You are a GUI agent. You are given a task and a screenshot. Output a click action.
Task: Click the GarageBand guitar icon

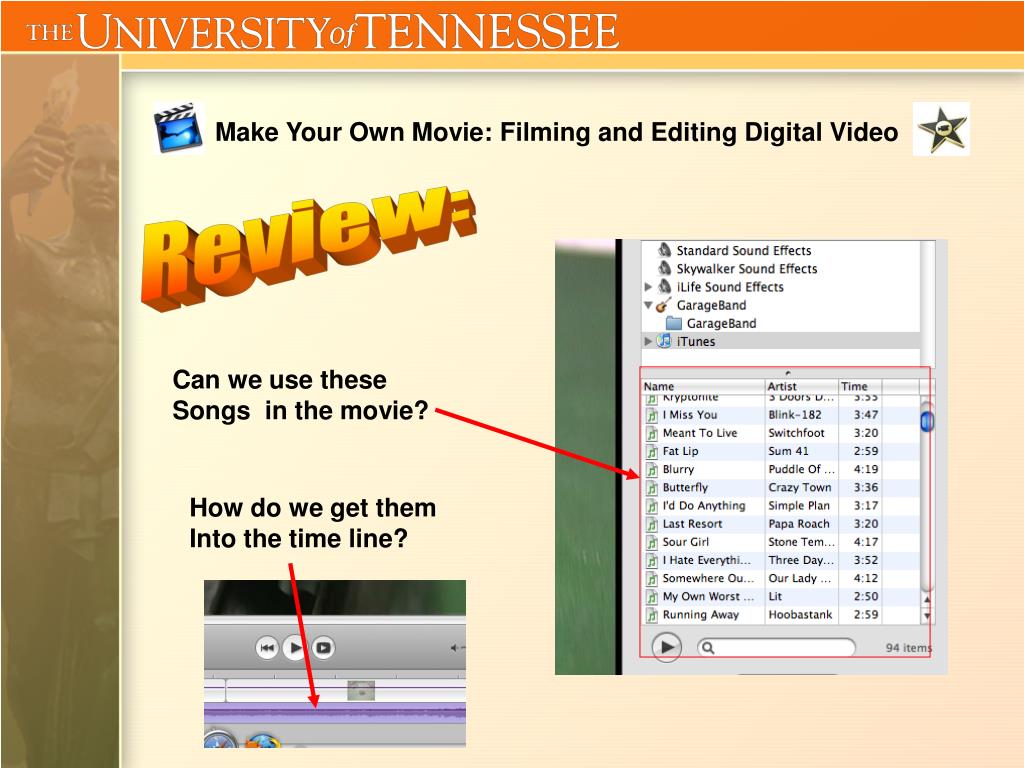click(664, 304)
